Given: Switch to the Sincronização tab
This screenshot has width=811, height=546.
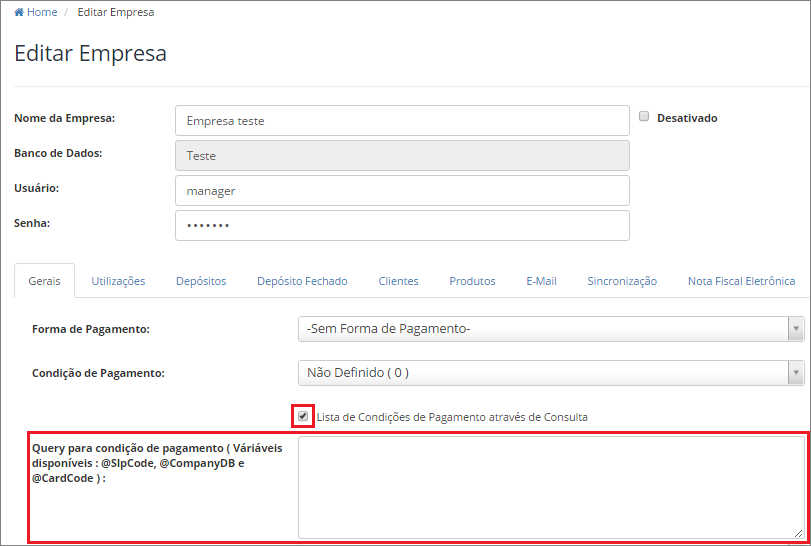Looking at the screenshot, I should [x=622, y=281].
